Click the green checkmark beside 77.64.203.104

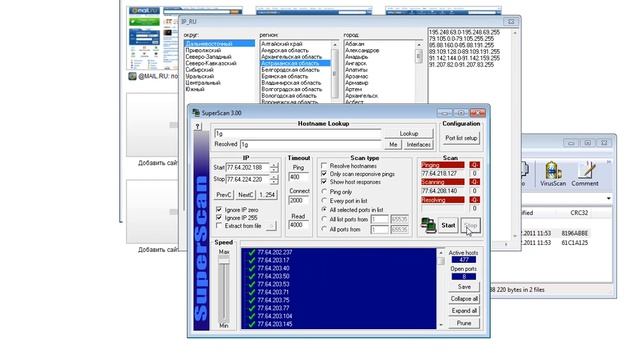pyautogui.click(x=251, y=316)
